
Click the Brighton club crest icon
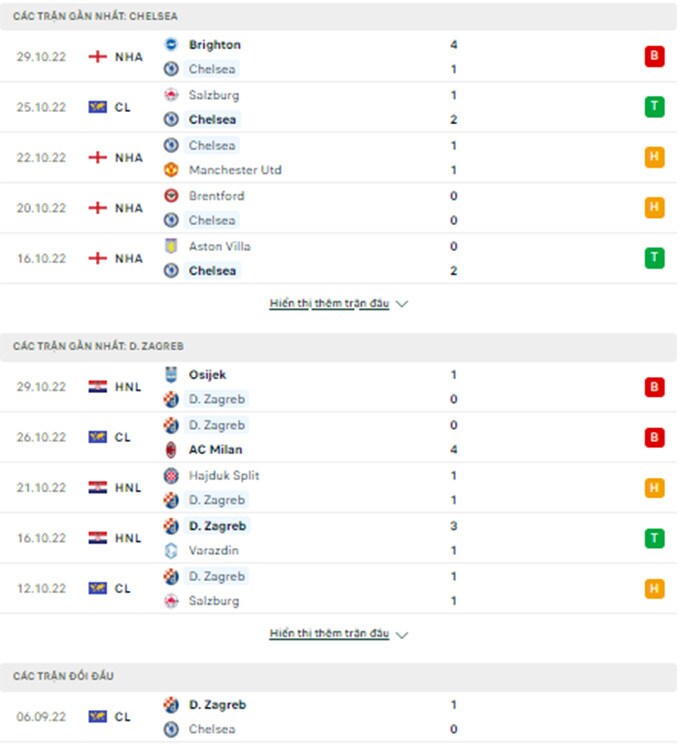(x=171, y=45)
